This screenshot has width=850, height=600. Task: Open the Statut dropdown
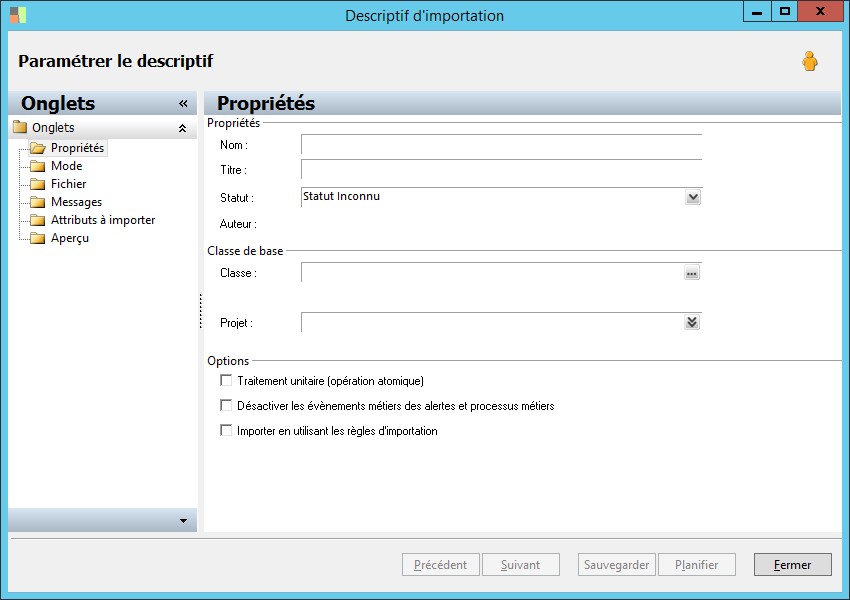pyautogui.click(x=693, y=198)
